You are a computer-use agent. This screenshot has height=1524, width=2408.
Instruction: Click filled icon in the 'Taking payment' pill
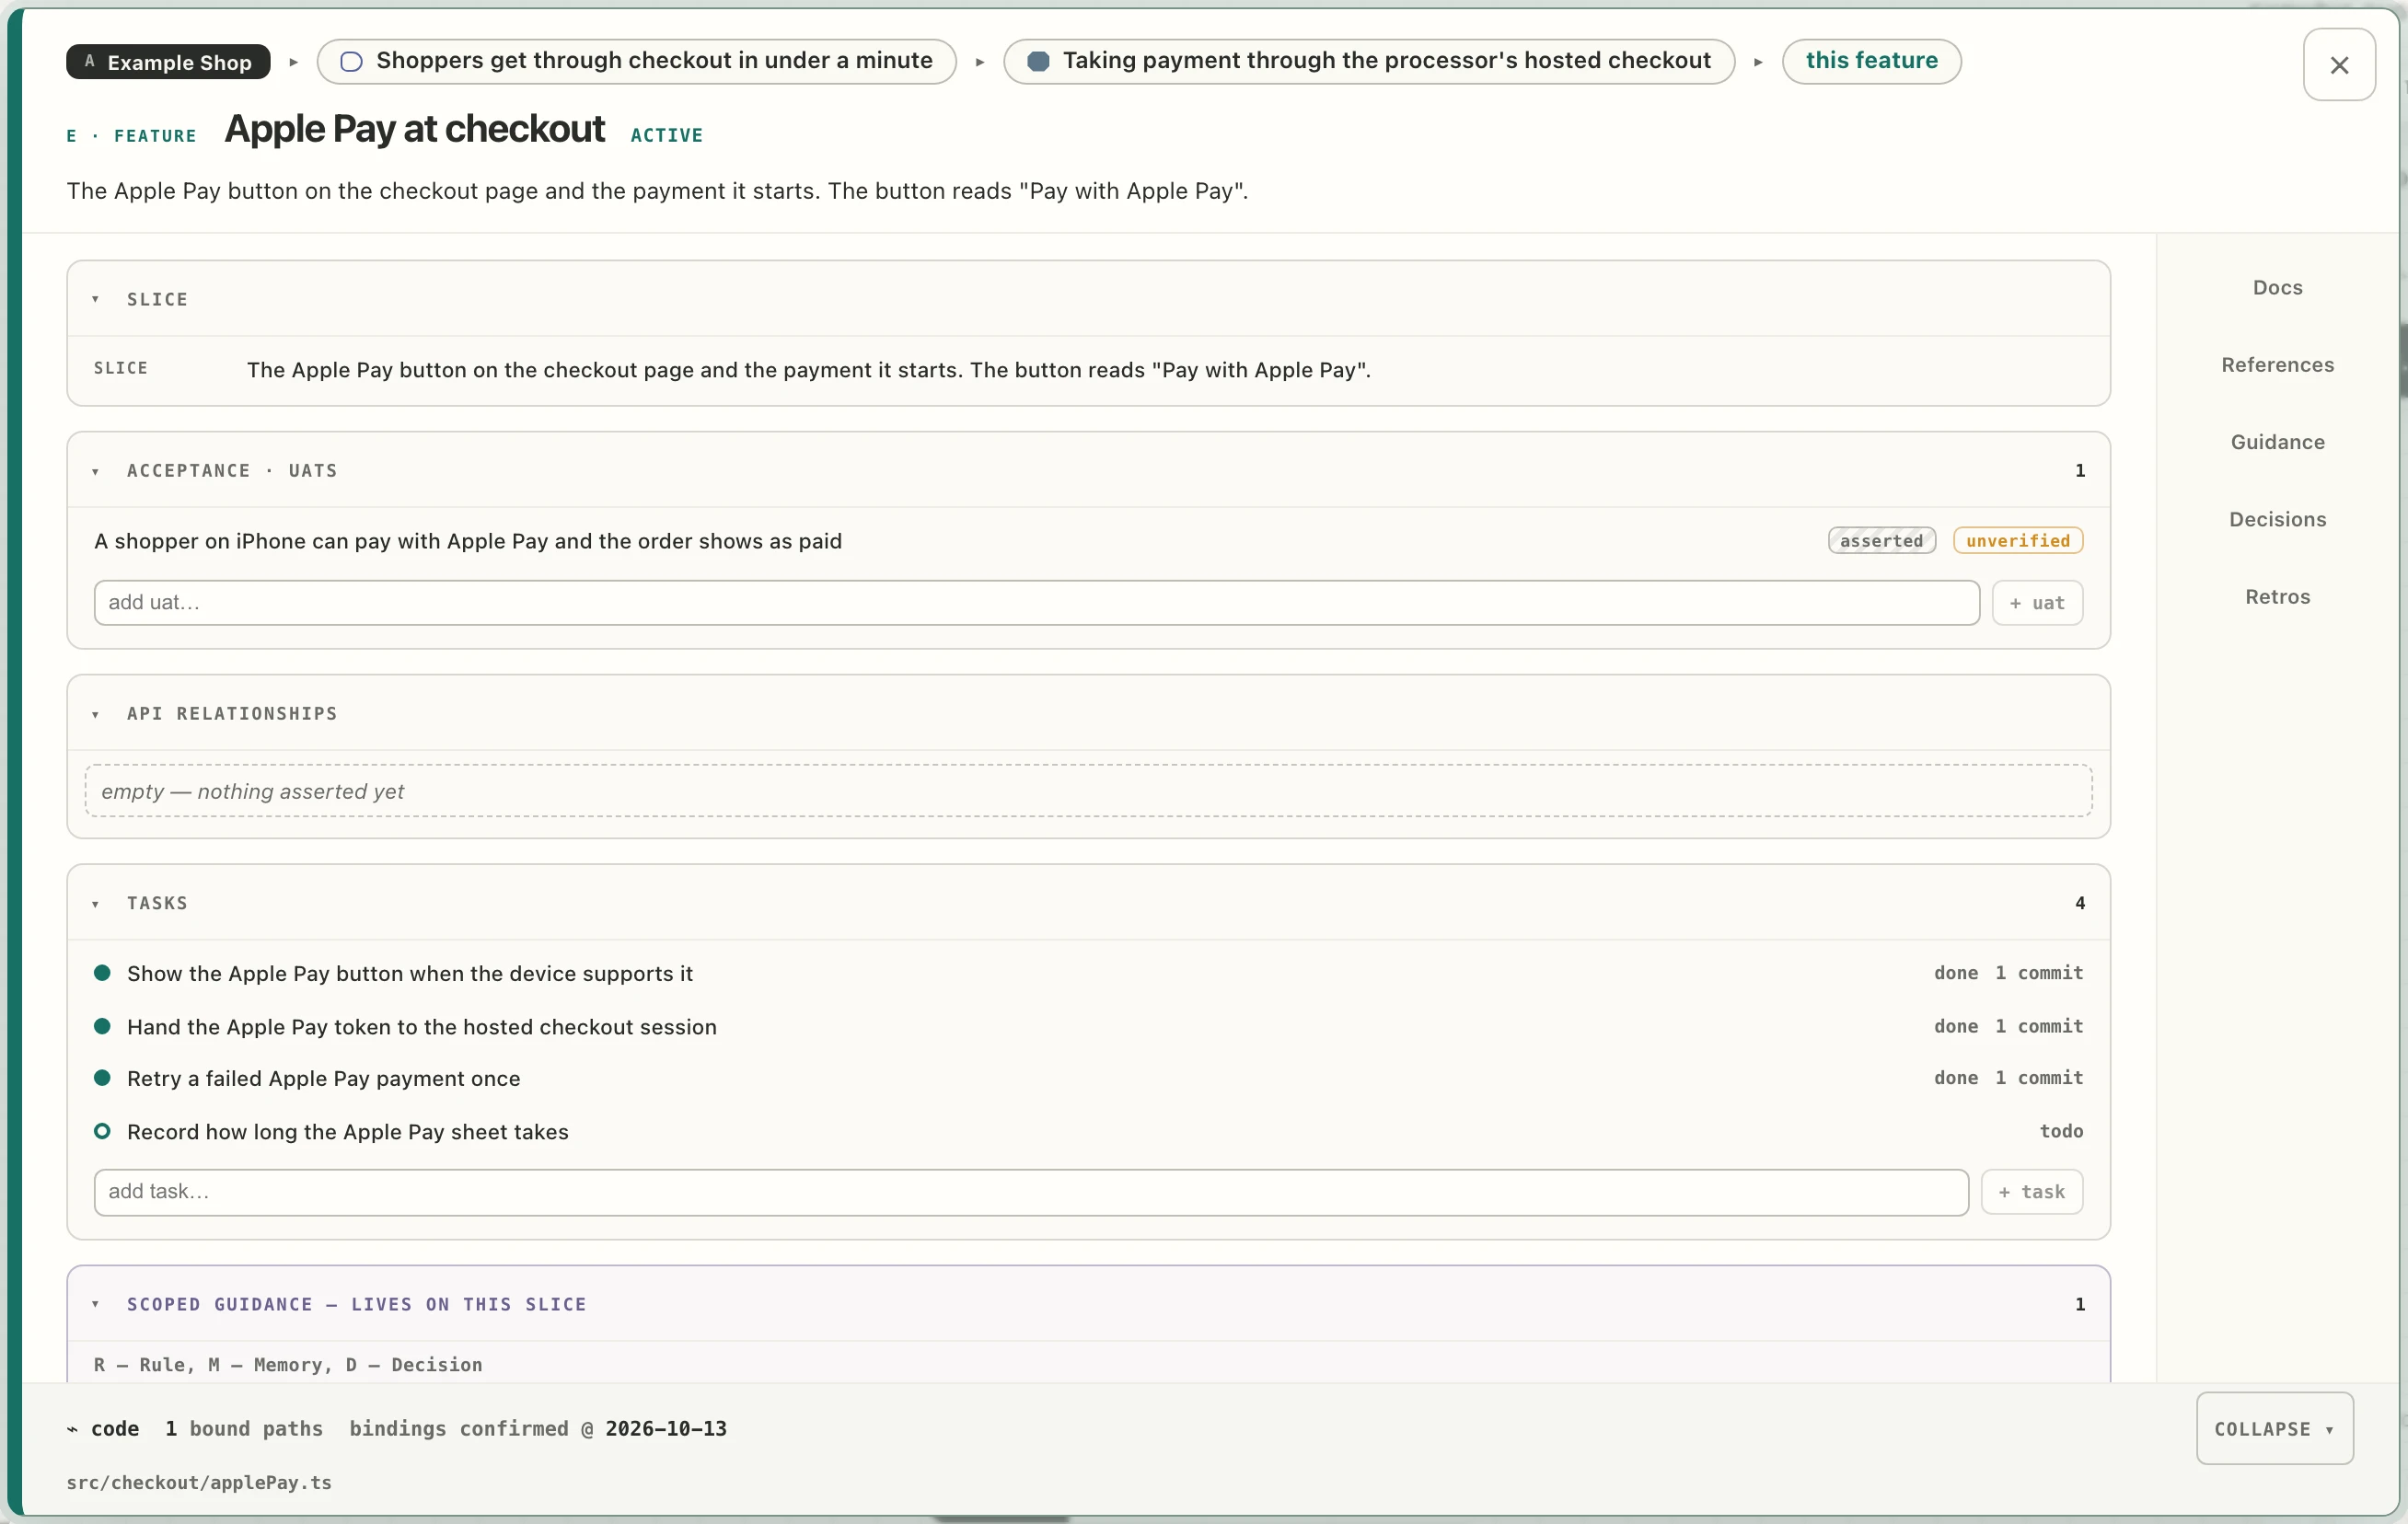[1038, 62]
